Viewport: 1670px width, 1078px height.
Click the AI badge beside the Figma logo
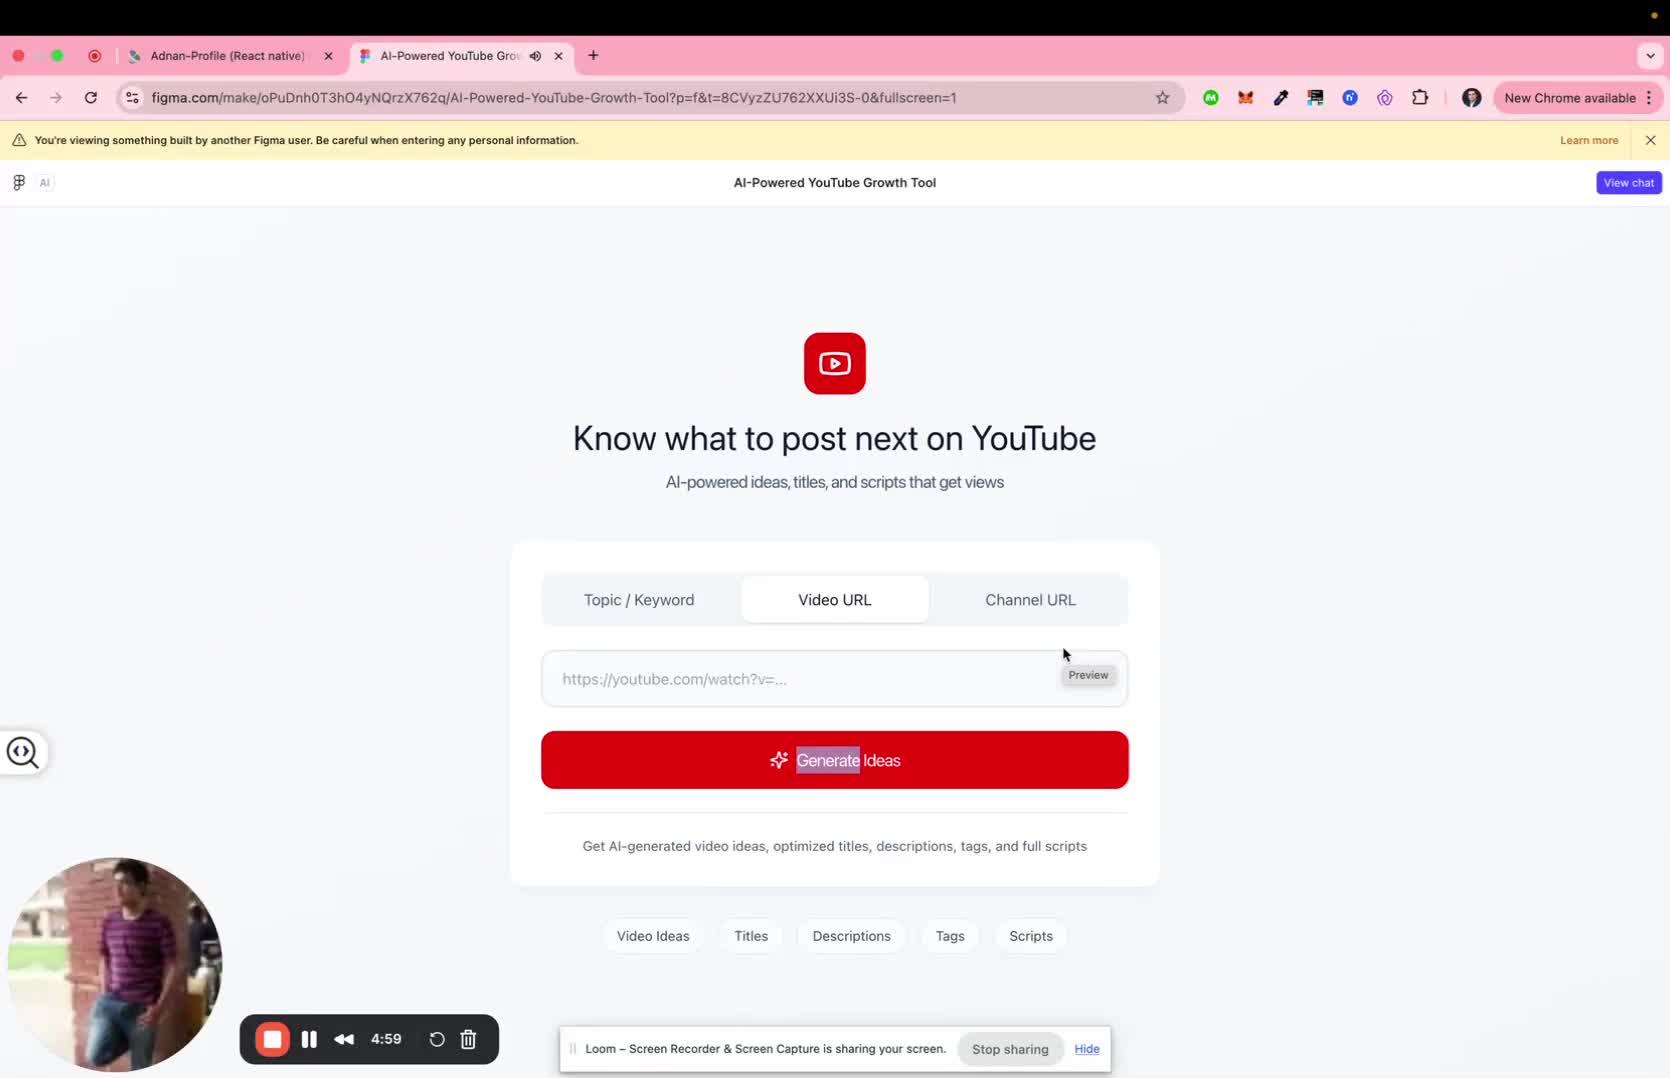(44, 182)
